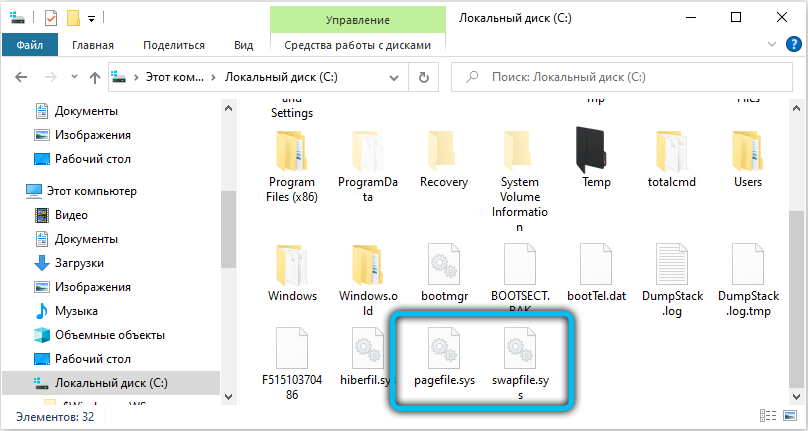The image size is (808, 431).
Task: Click the search field Поиск: Локальный диск (C:)
Action: tap(622, 77)
